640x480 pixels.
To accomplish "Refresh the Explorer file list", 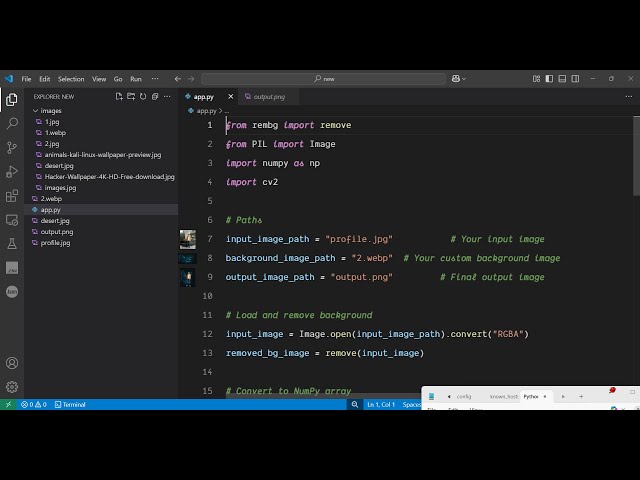I will [x=143, y=97].
